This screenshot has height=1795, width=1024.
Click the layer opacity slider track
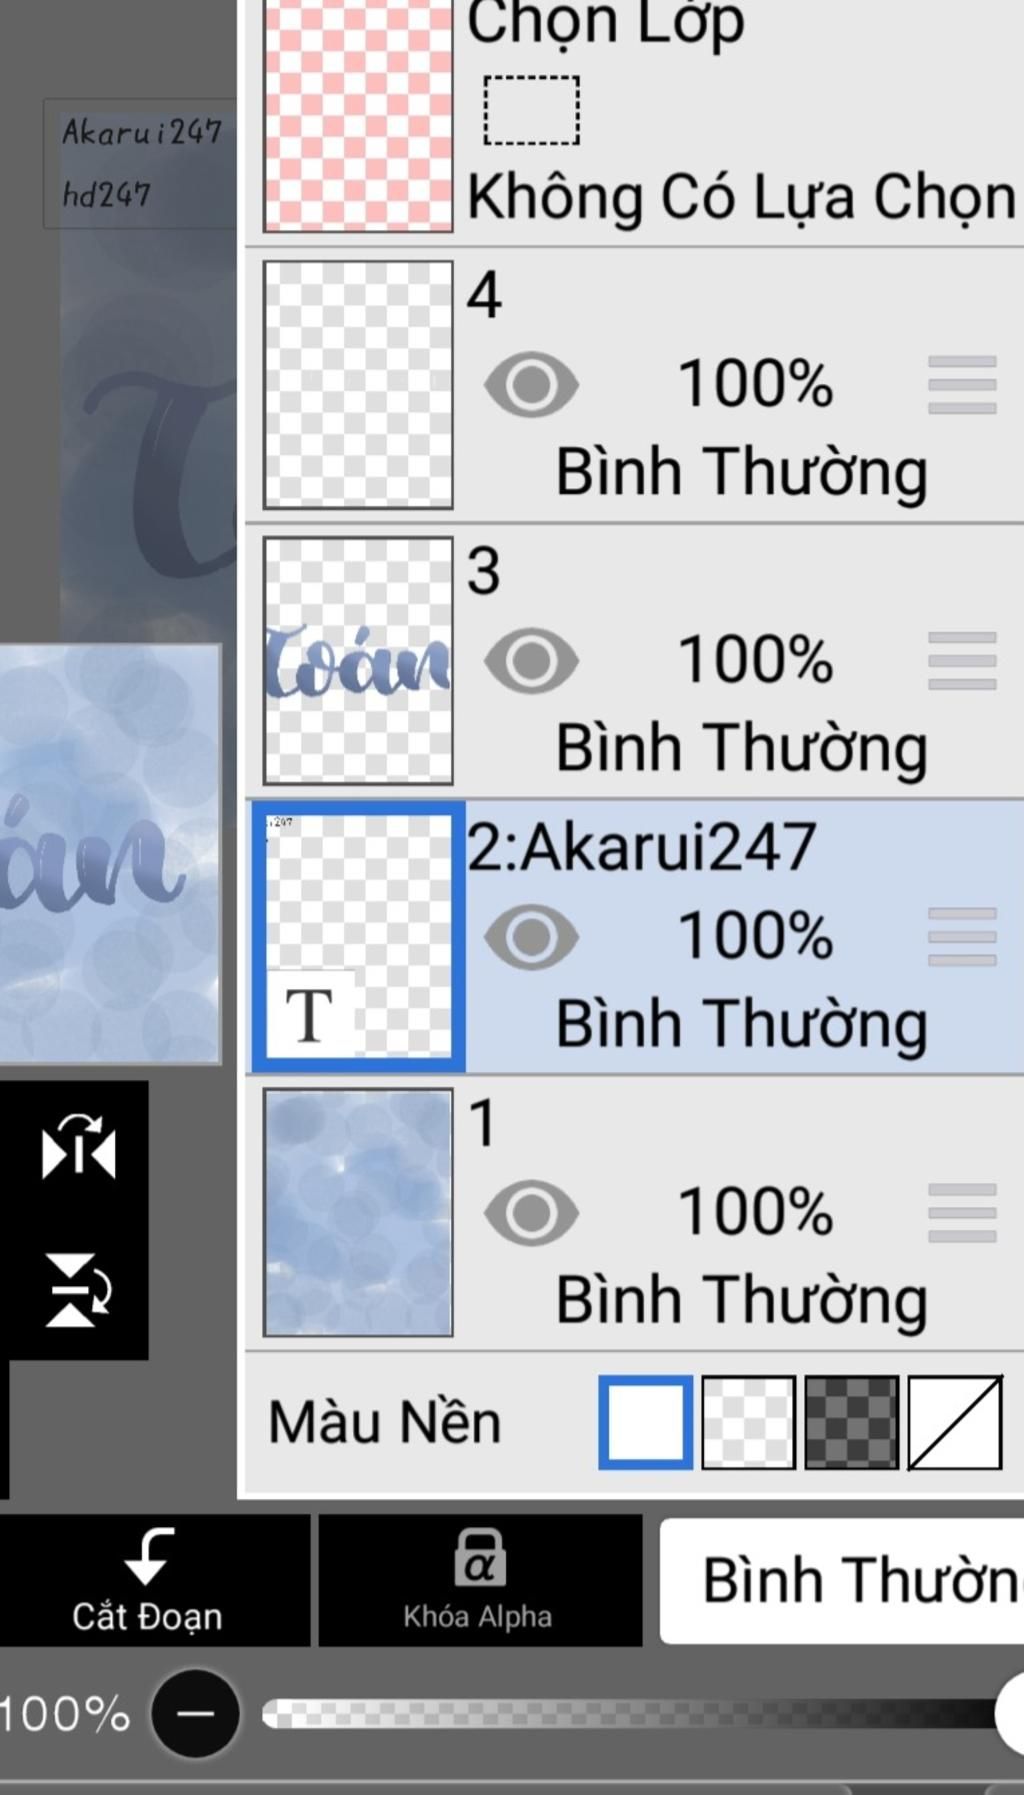click(630, 1713)
